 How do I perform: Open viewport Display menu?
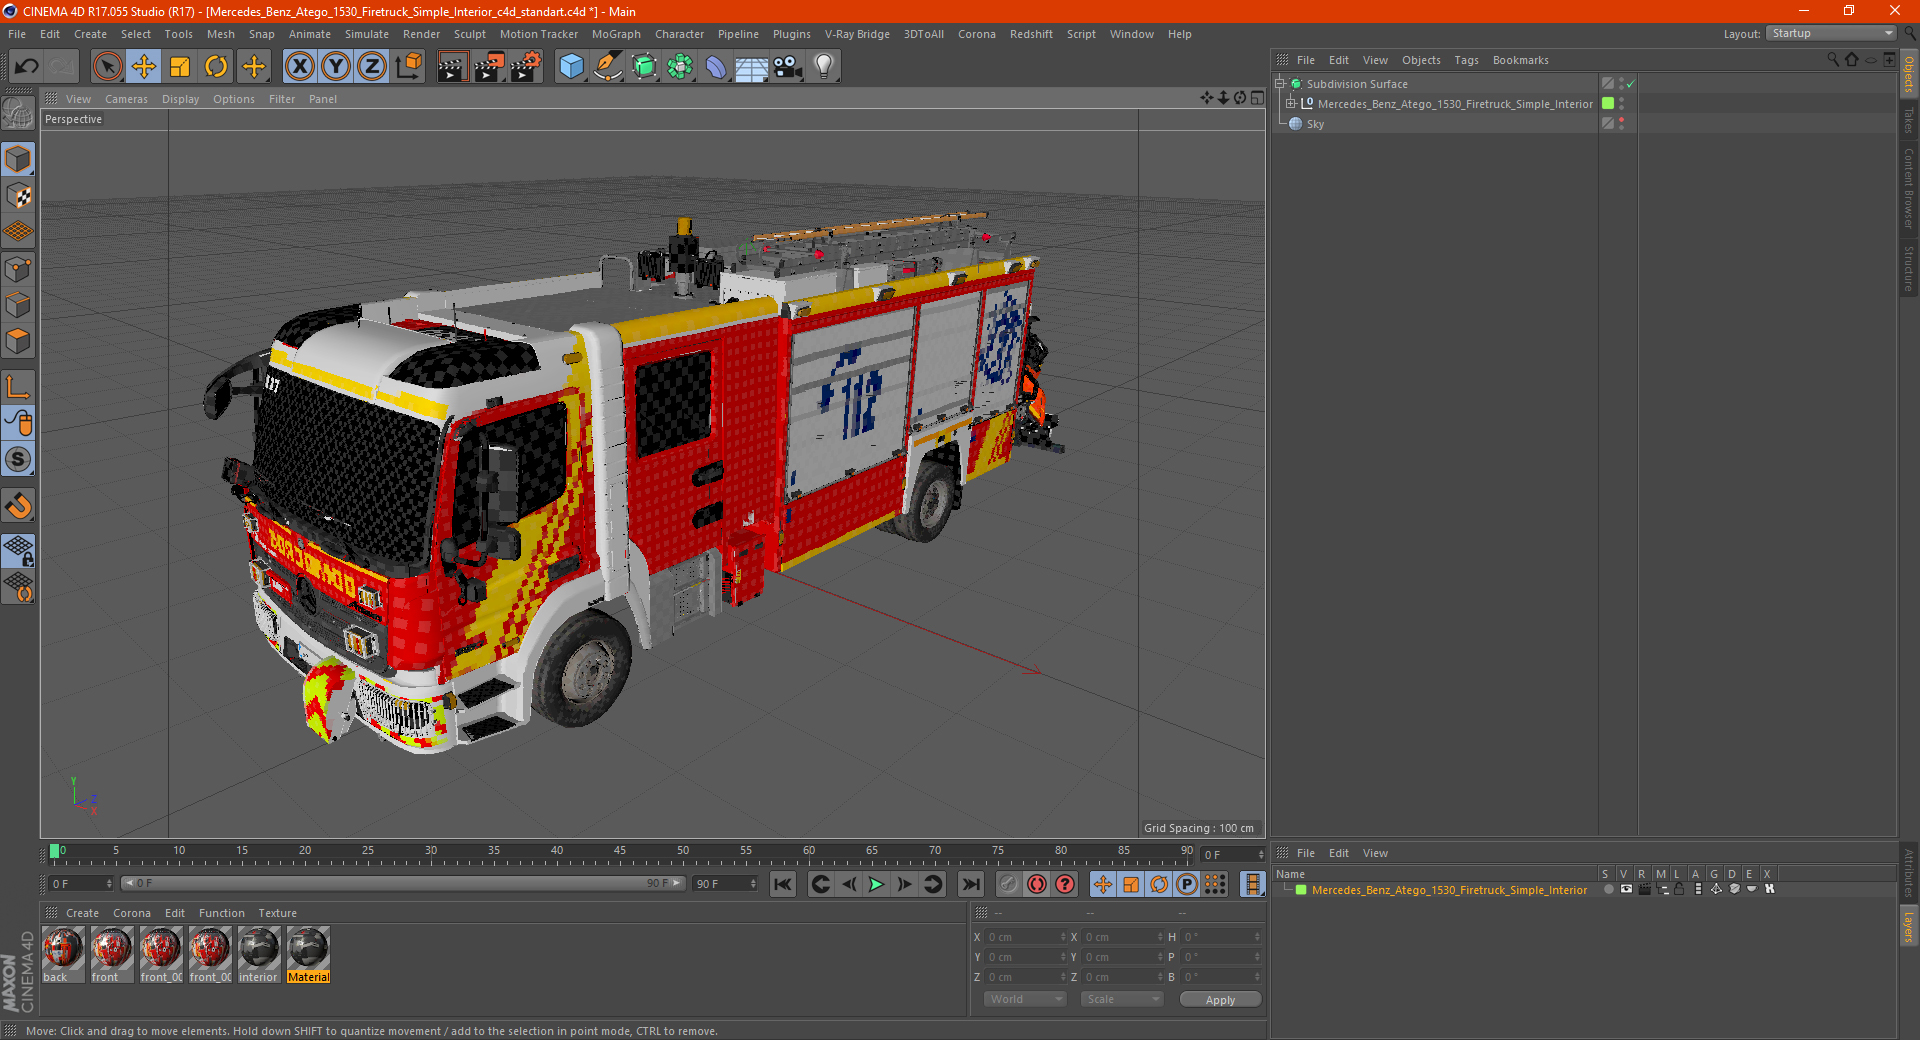[180, 99]
